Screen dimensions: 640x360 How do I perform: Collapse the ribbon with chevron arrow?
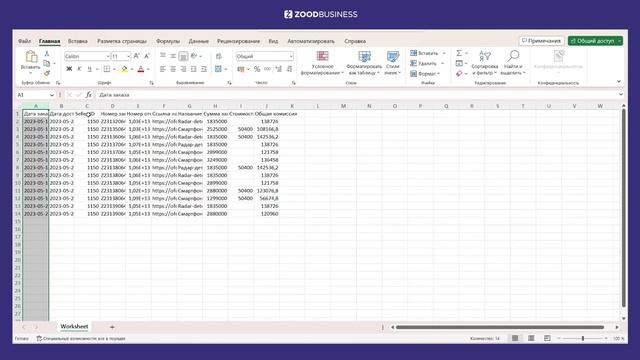pos(619,82)
